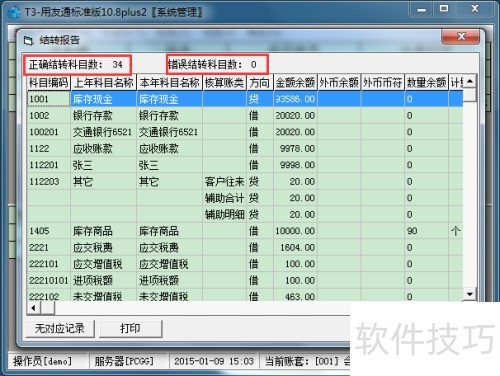Click 应收账款 in the 本年科目名称 column
This screenshot has height=376, width=500.
pos(169,148)
